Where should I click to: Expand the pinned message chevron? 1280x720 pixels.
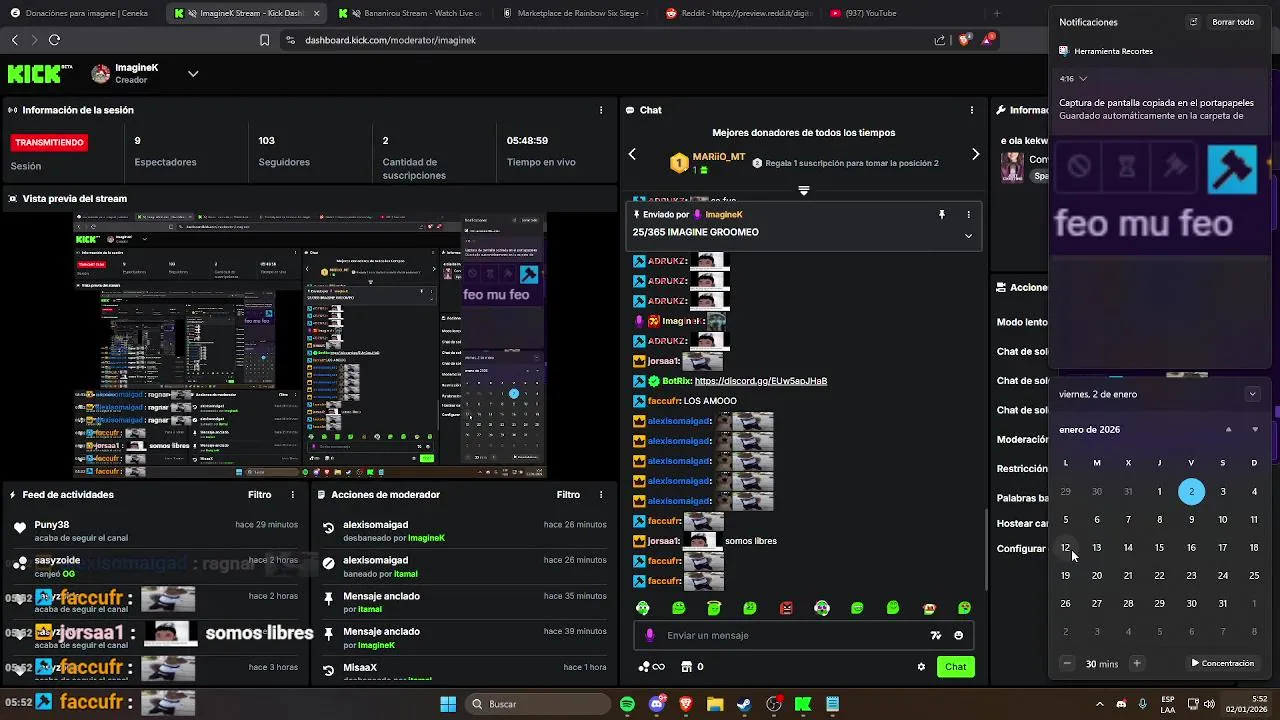[x=968, y=236]
